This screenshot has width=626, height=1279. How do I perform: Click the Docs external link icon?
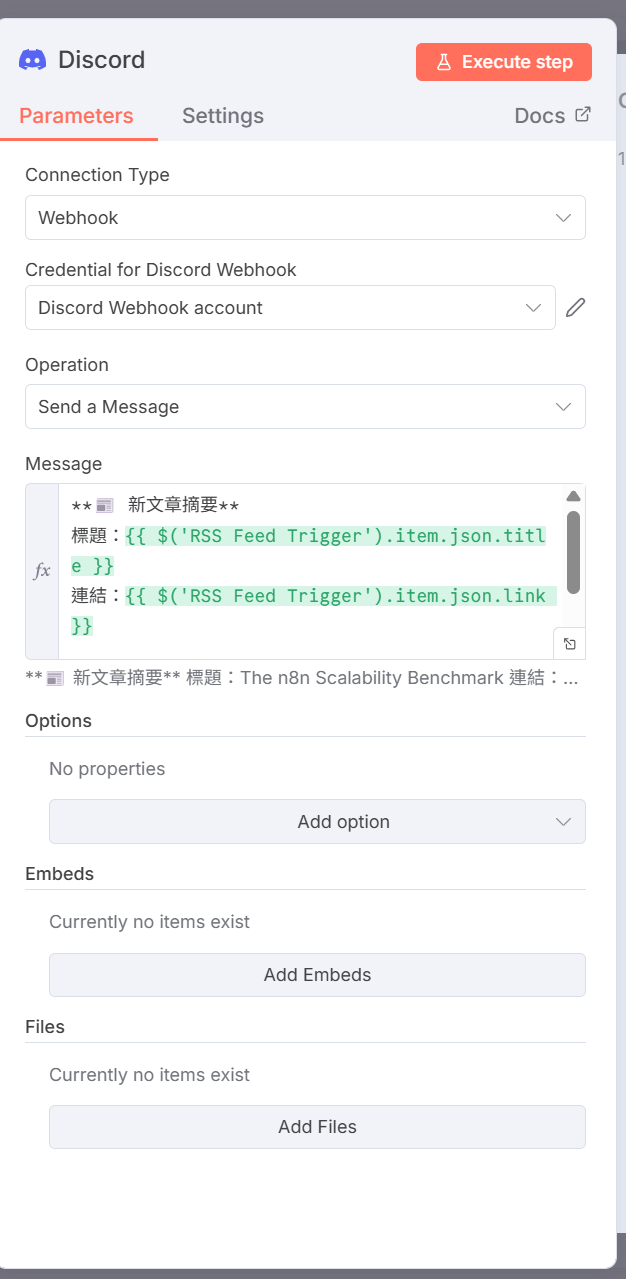point(583,115)
